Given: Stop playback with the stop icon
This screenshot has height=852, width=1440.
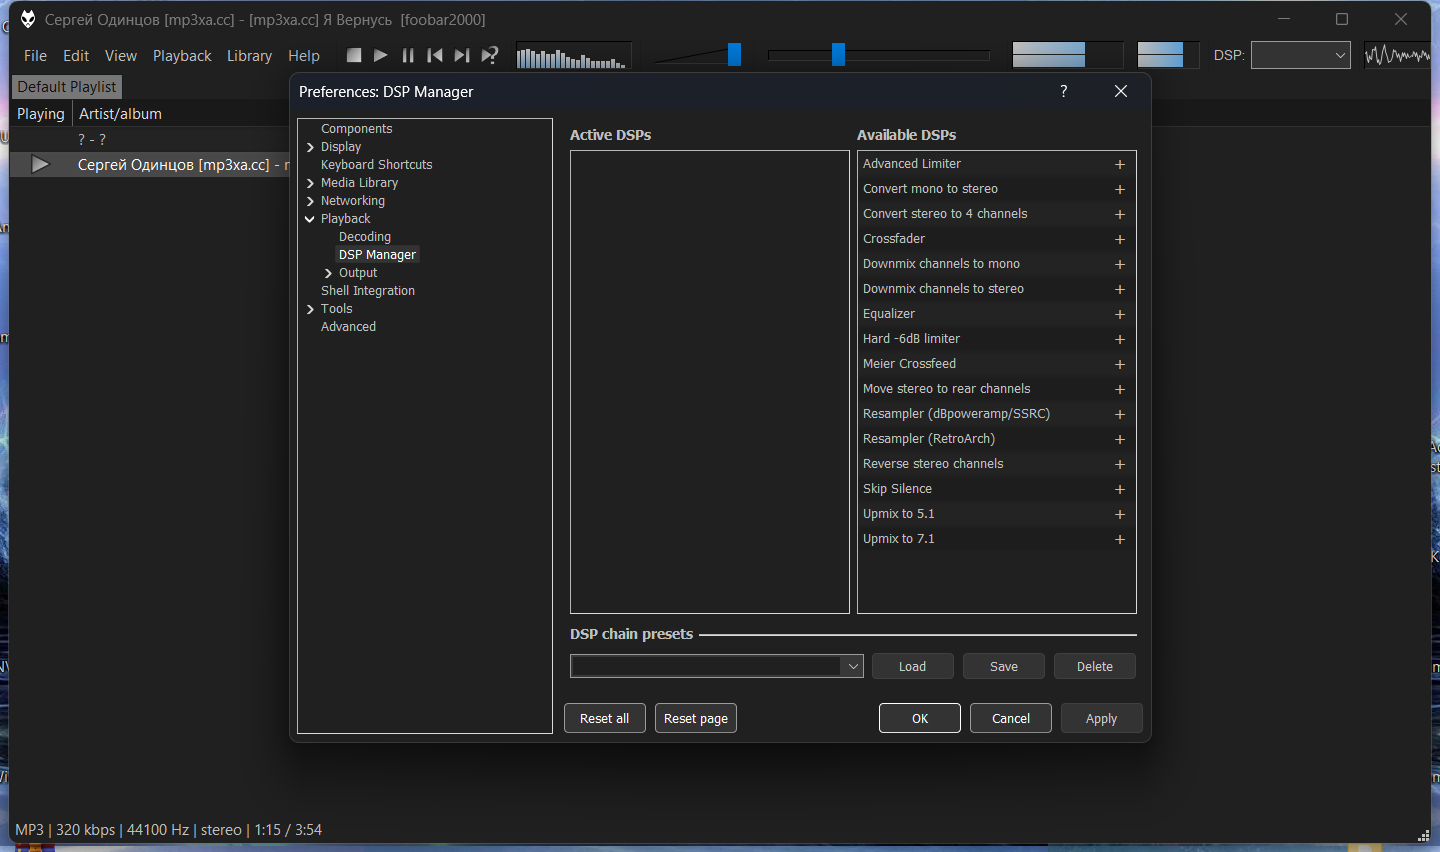Looking at the screenshot, I should pyautogui.click(x=354, y=56).
